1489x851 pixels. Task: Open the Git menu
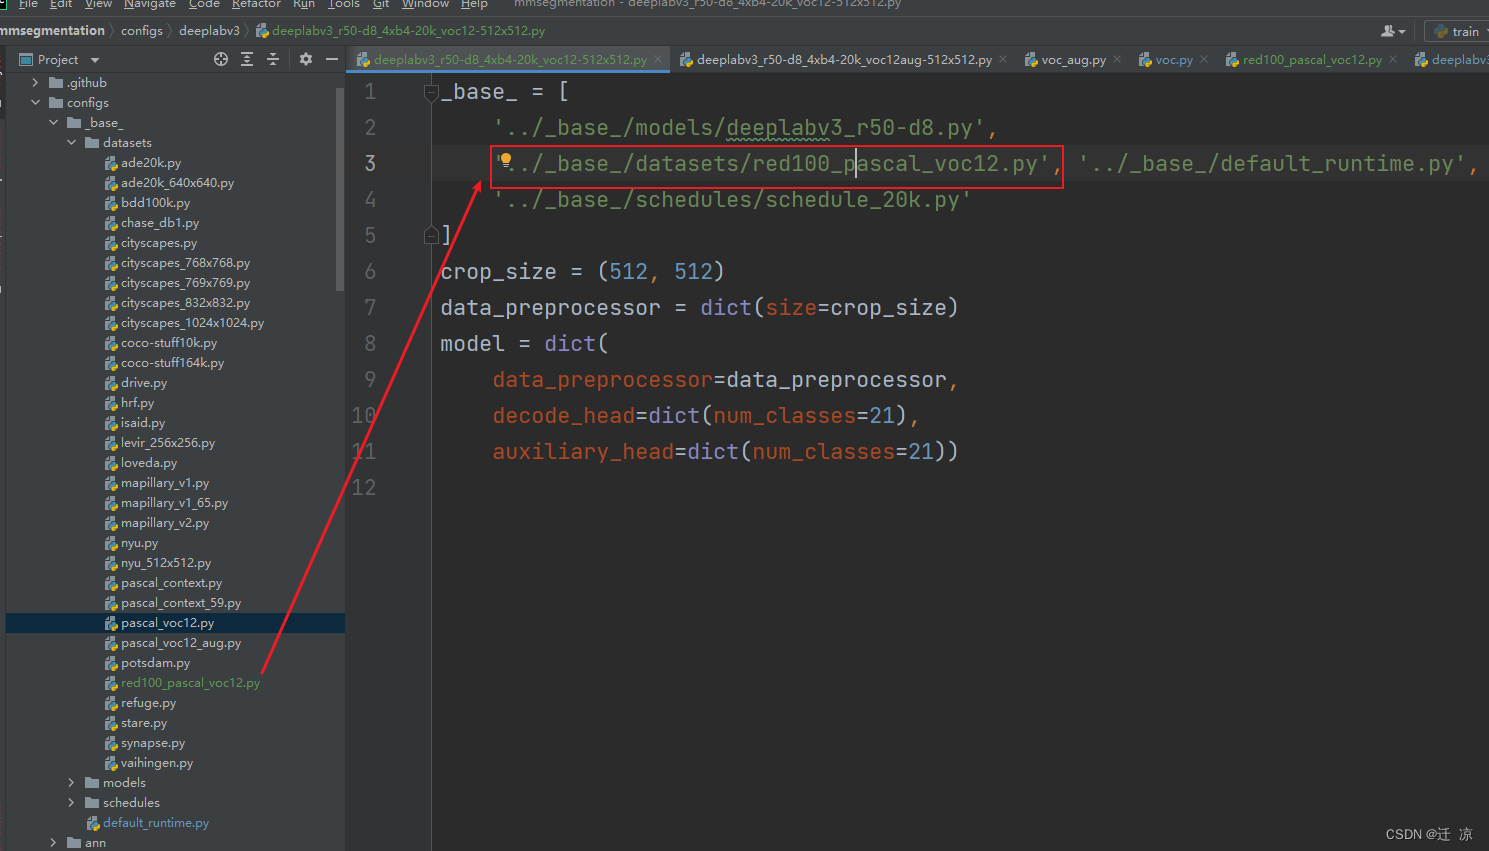tap(381, 4)
